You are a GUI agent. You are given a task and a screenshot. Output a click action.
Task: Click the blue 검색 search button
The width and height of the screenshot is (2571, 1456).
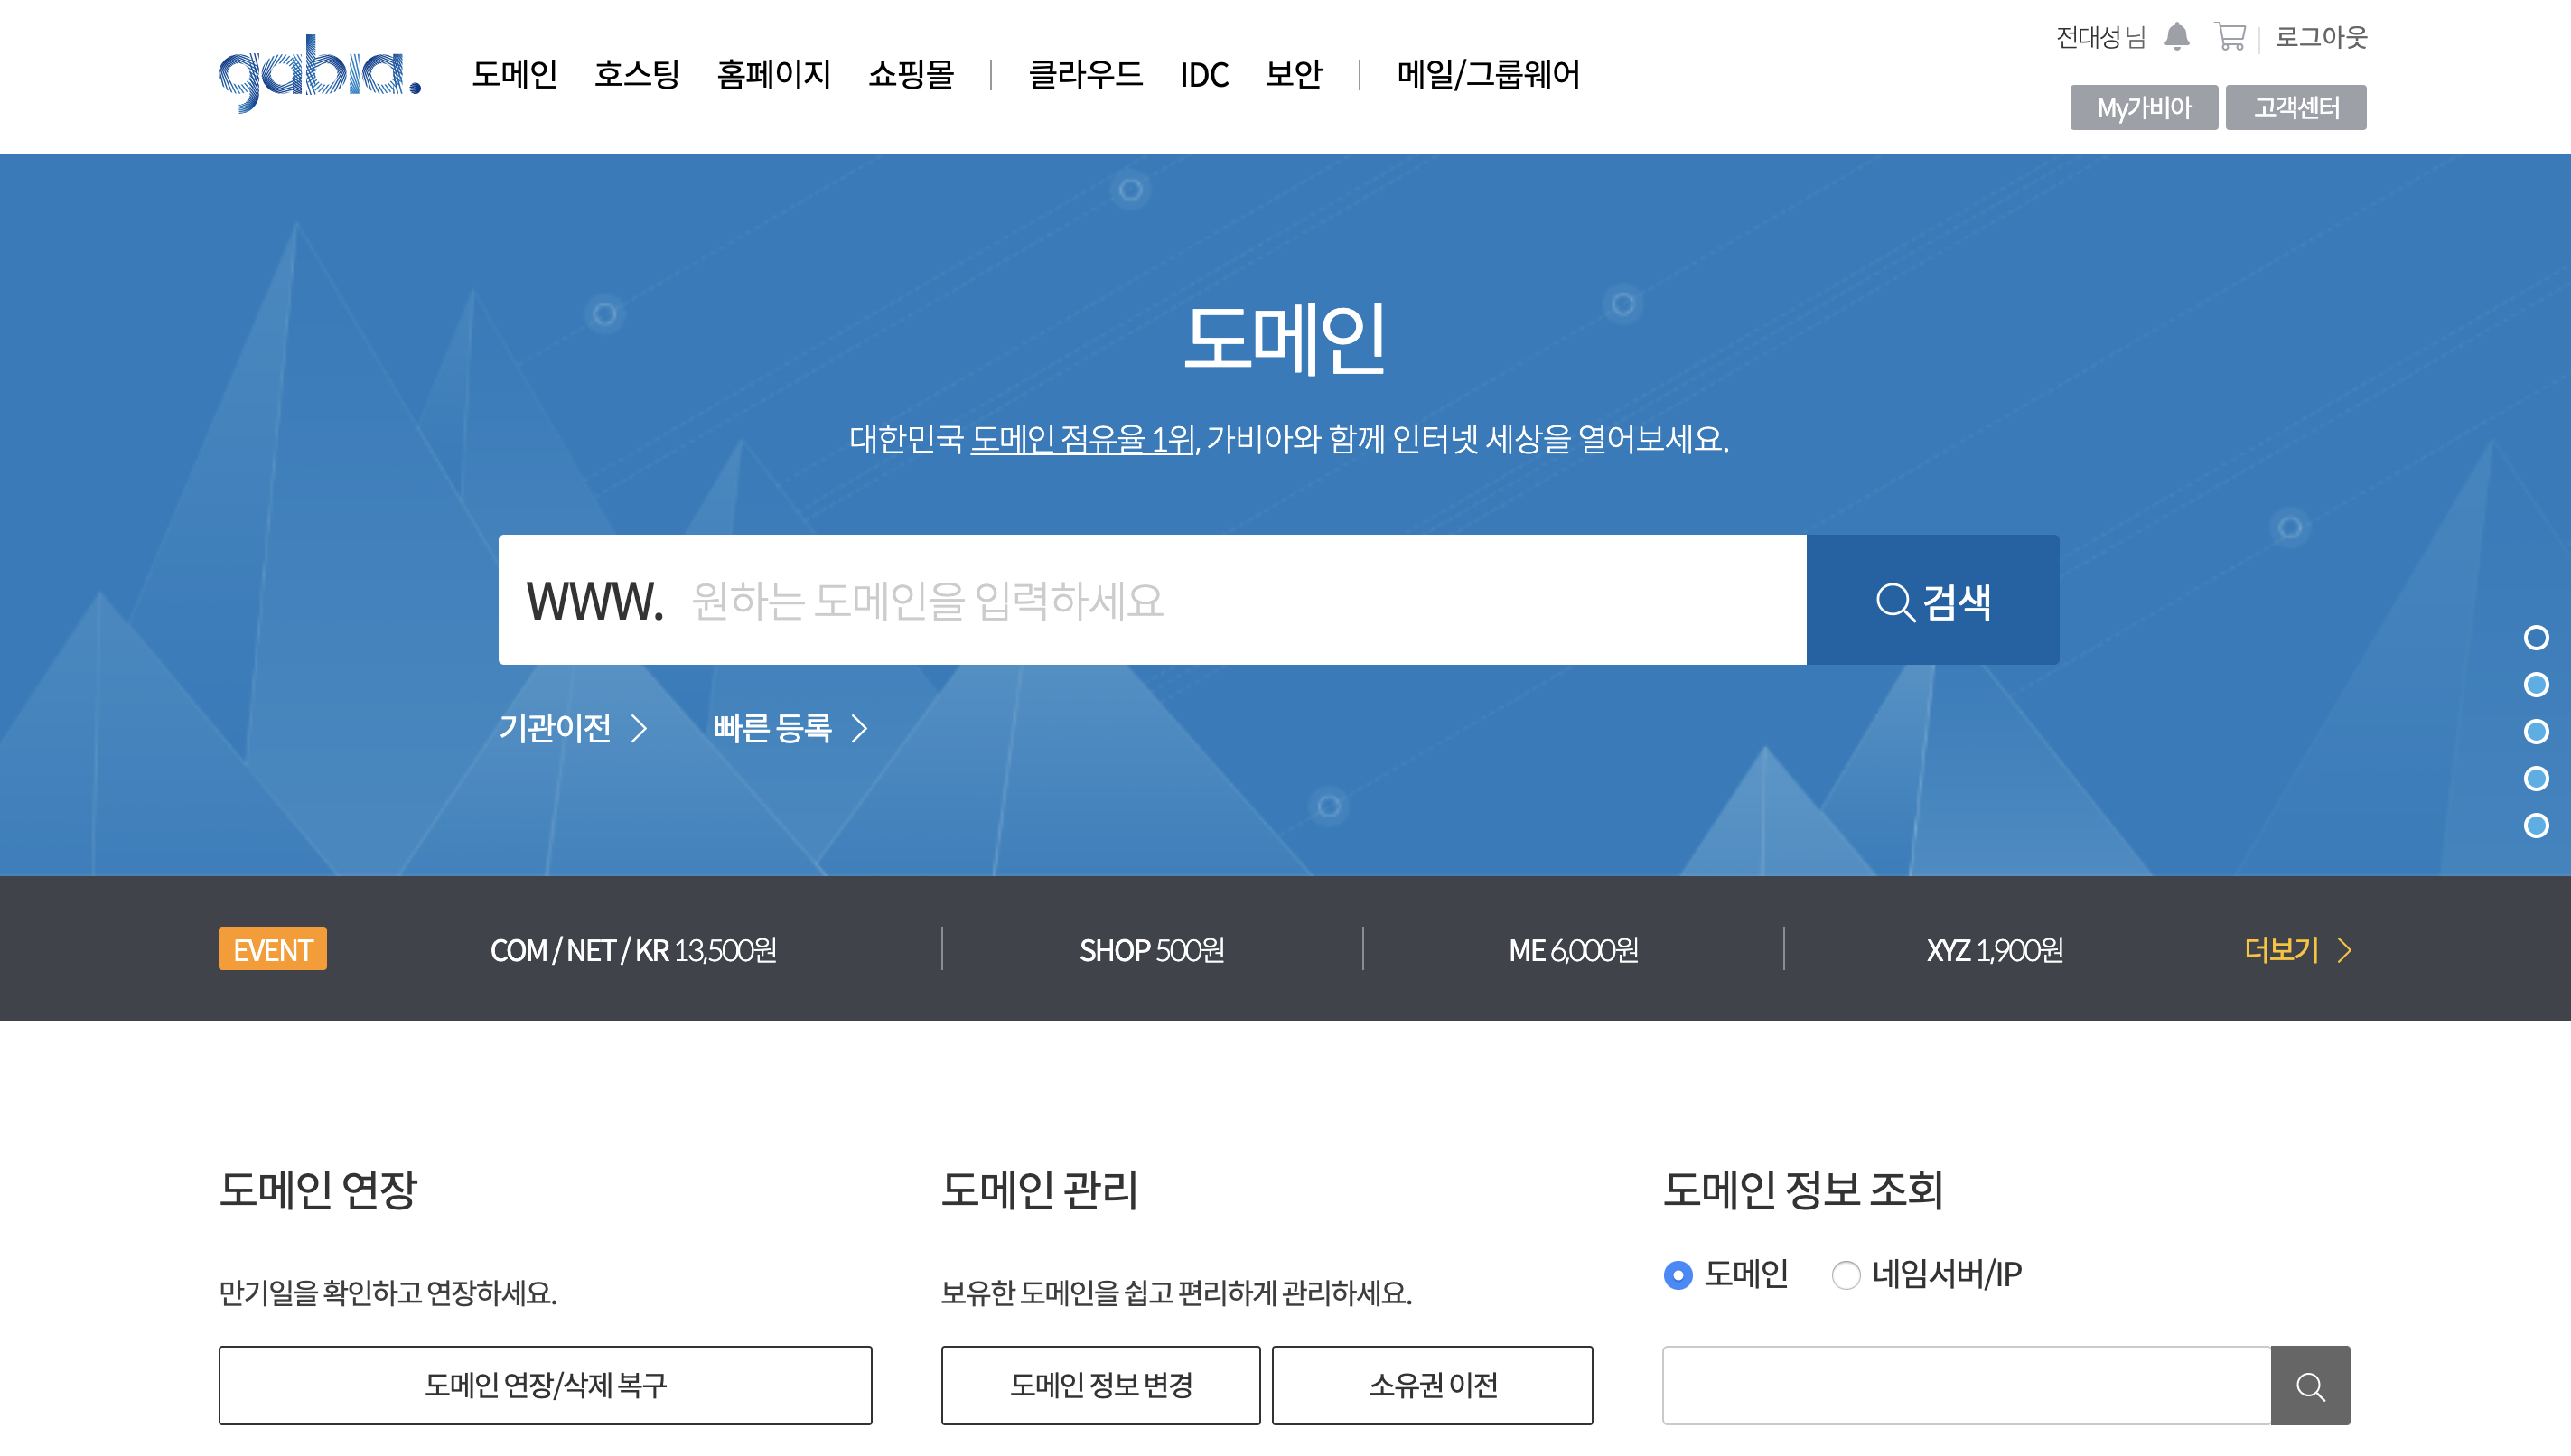tap(1932, 600)
